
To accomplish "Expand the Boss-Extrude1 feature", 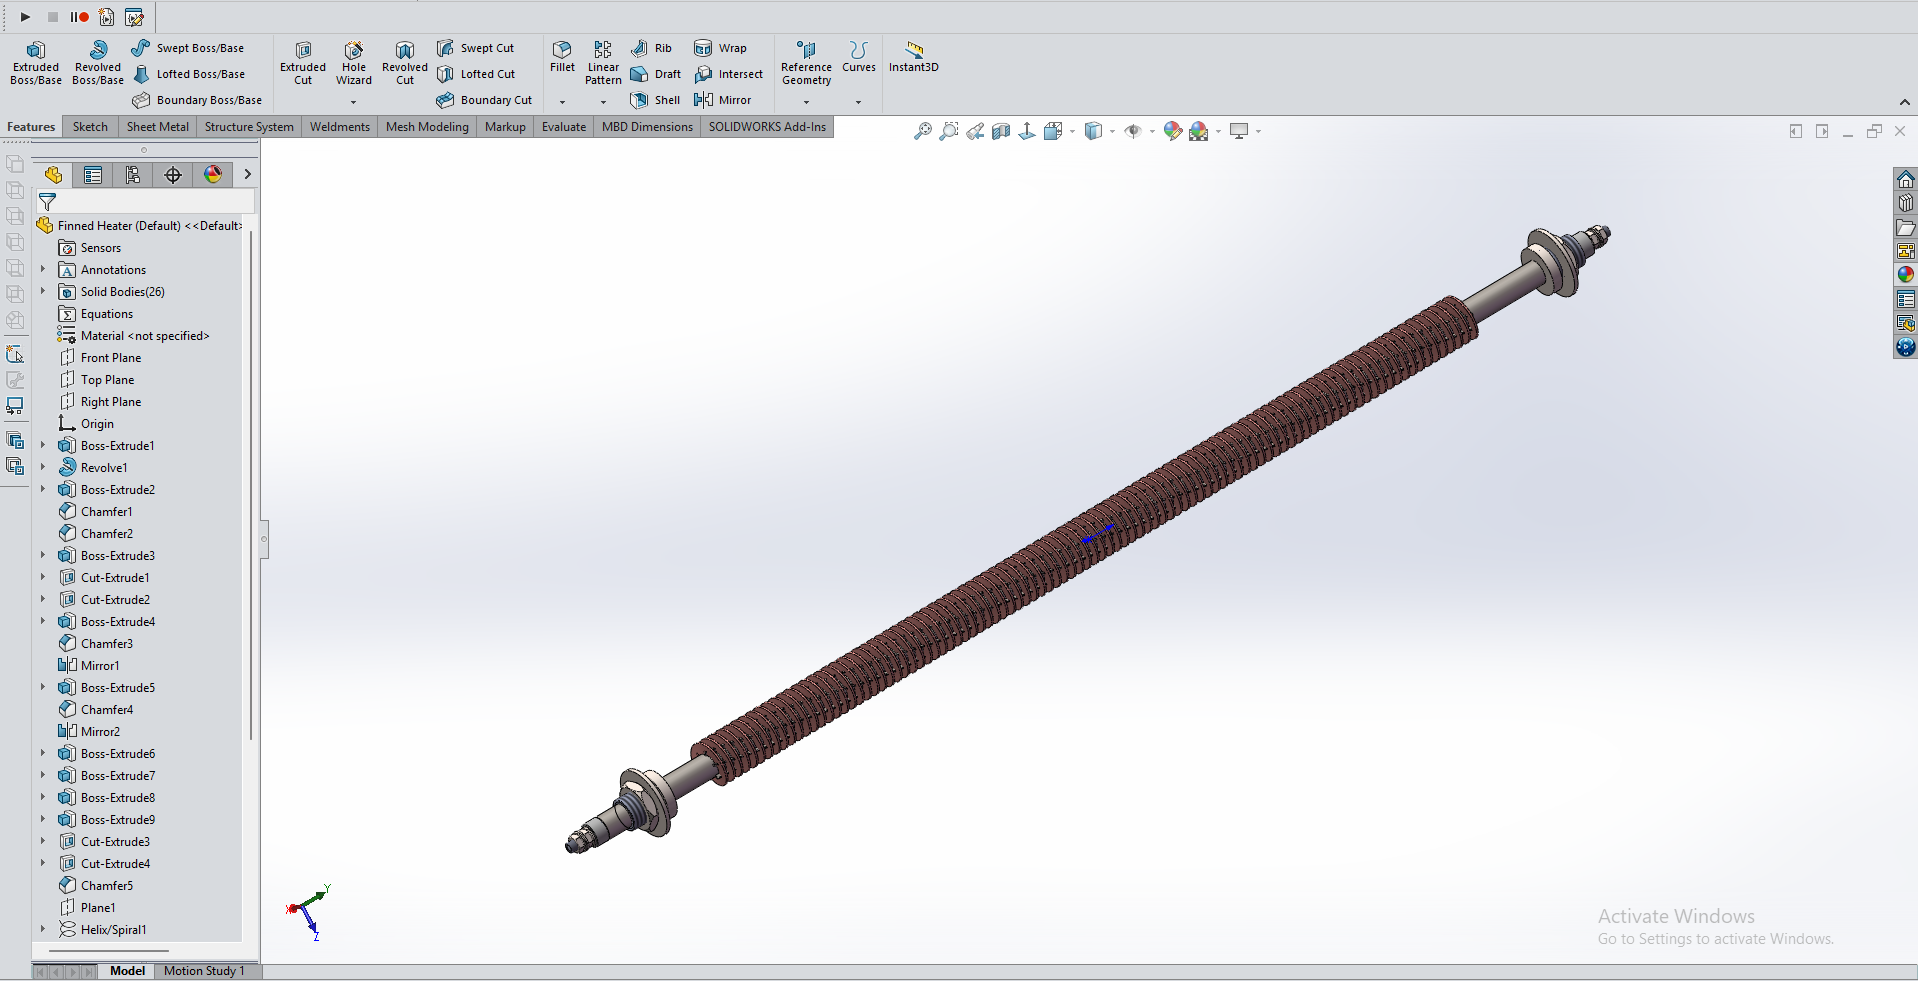I will click(43, 446).
